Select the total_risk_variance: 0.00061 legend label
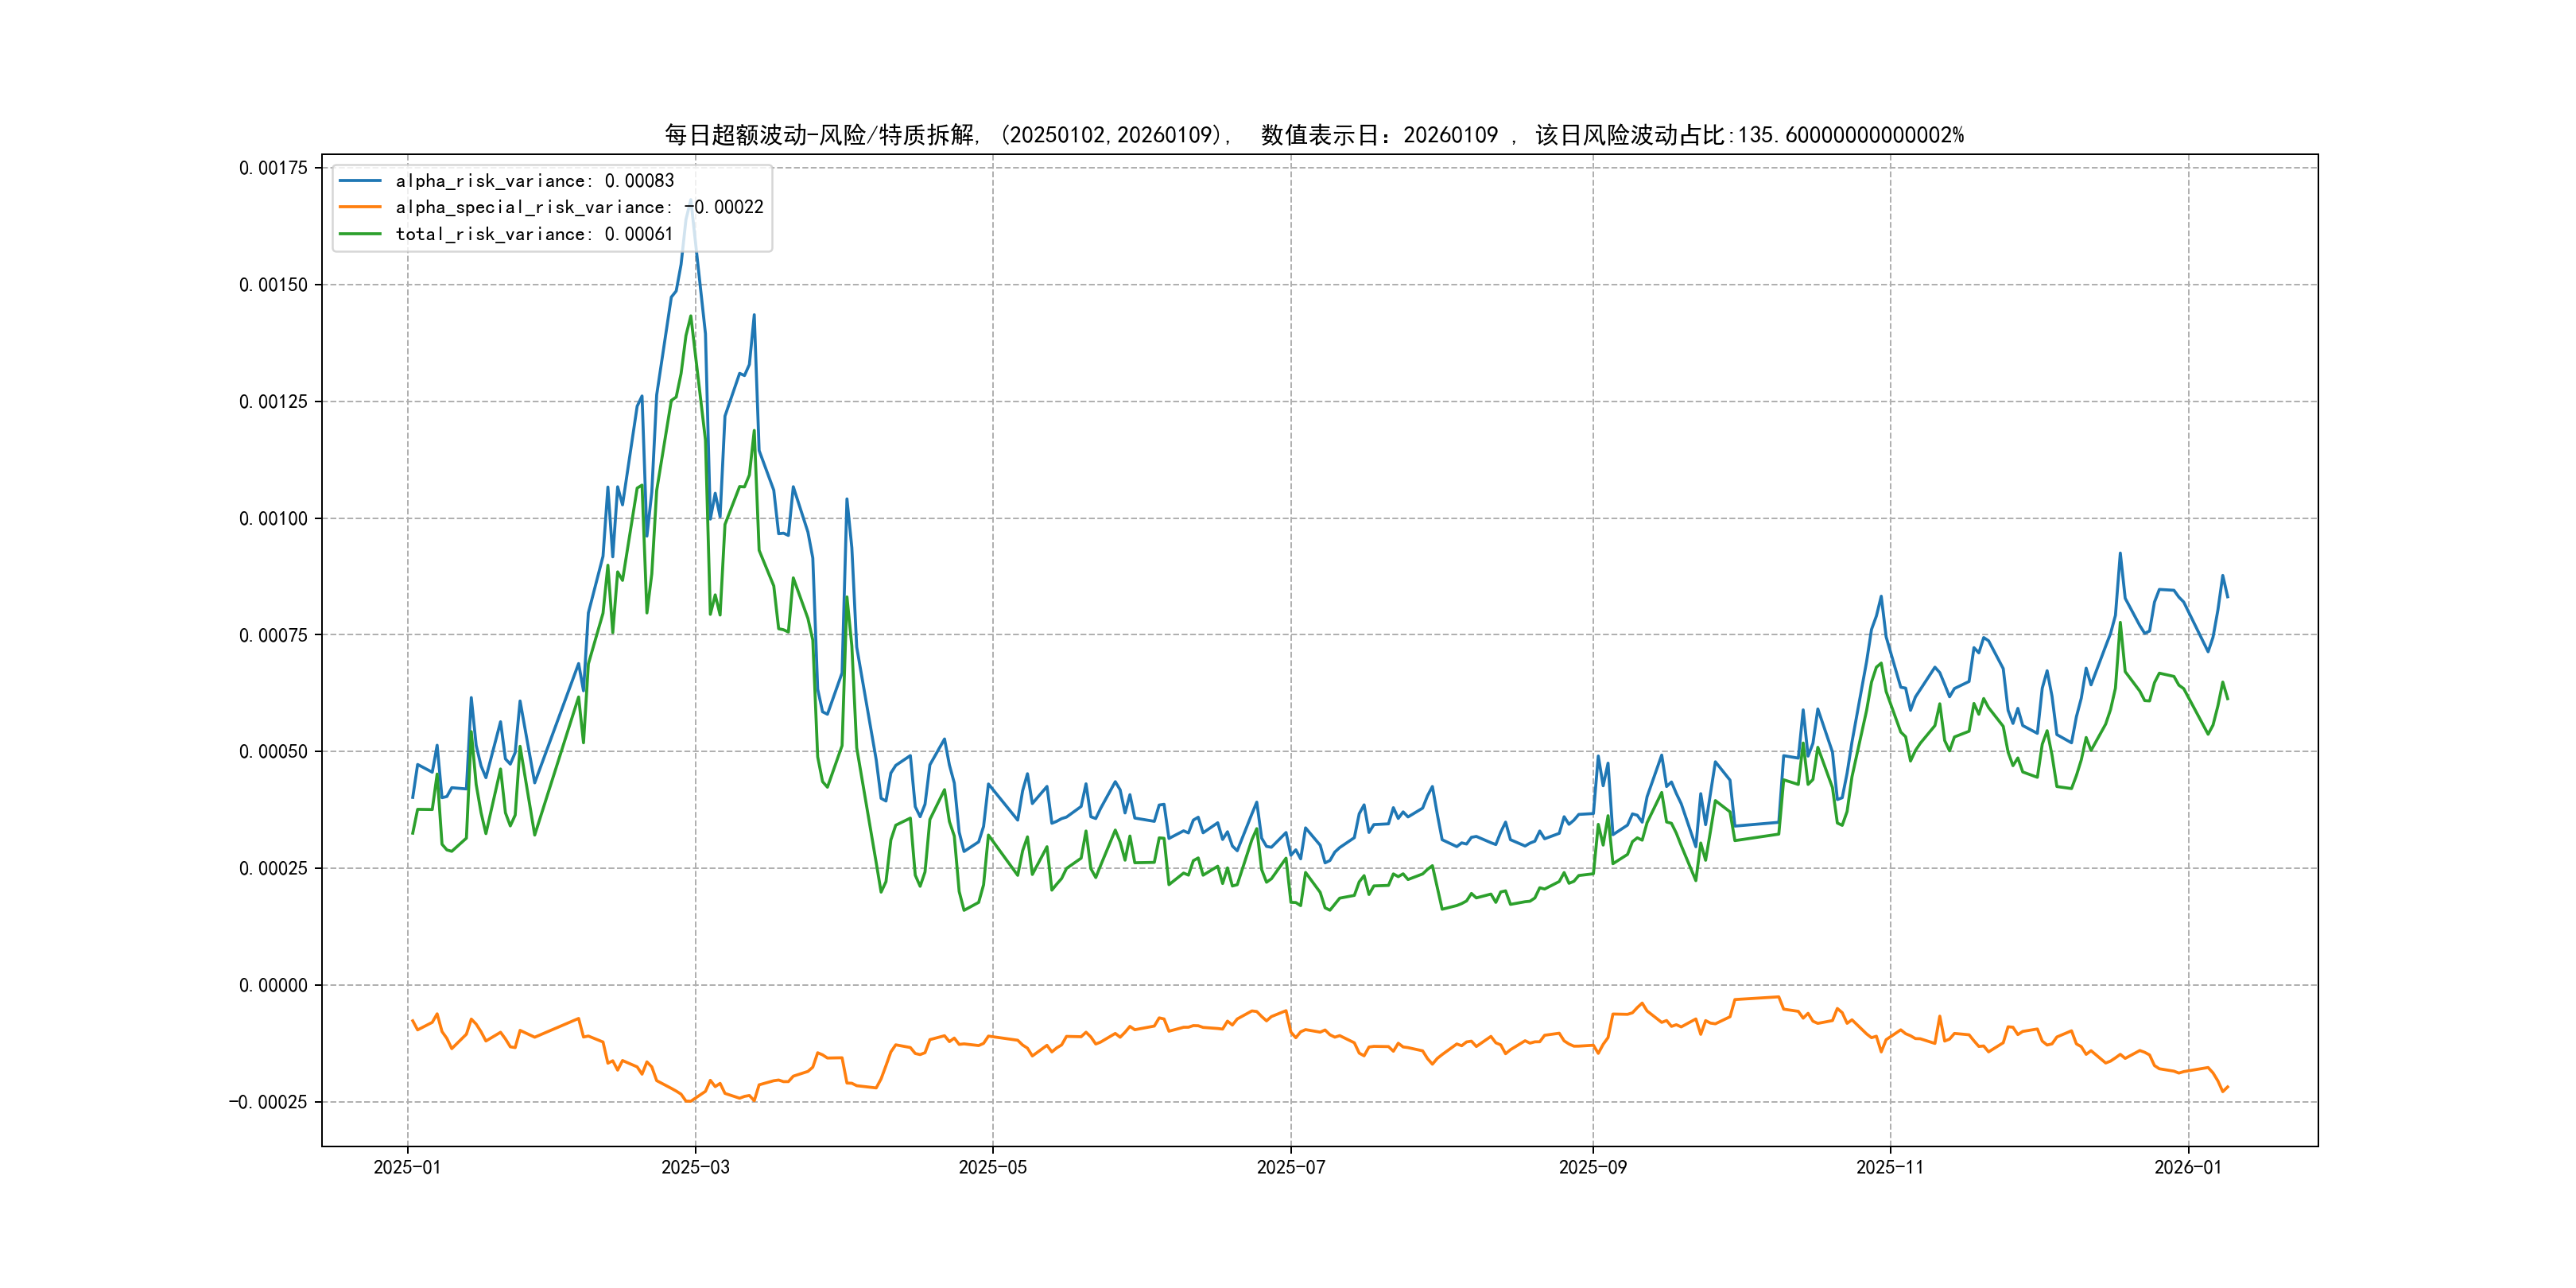The height and width of the screenshot is (1288, 2576). 534,234
